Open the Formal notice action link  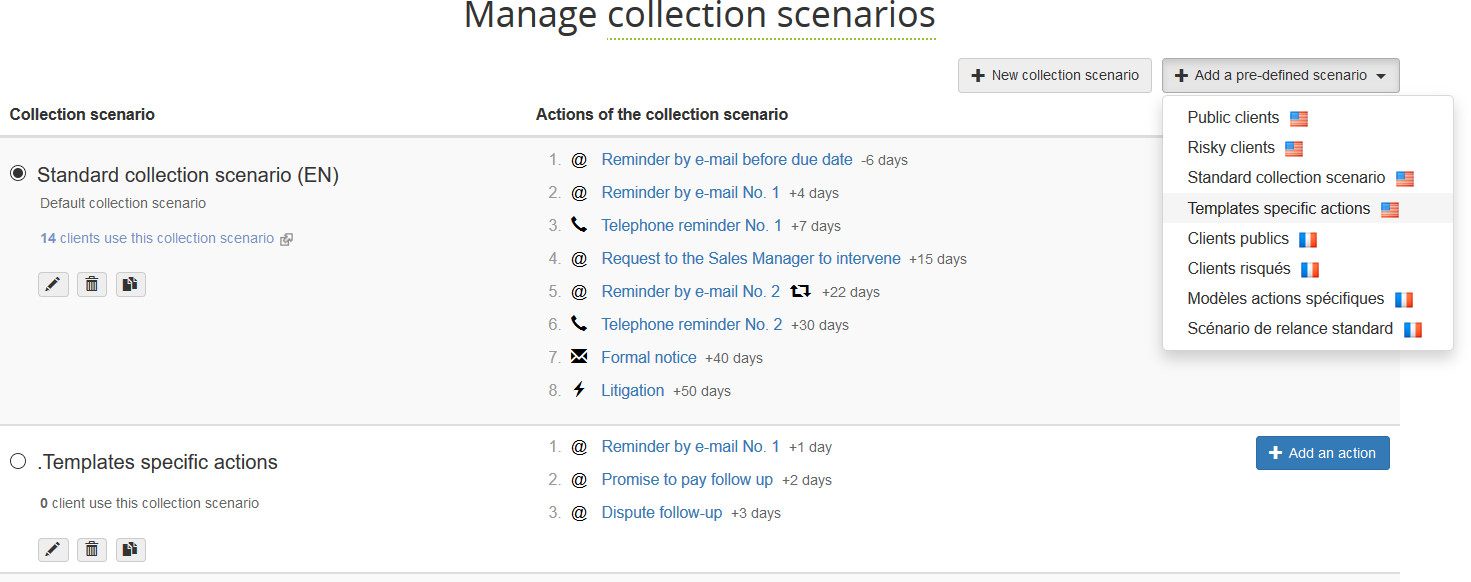pos(648,358)
